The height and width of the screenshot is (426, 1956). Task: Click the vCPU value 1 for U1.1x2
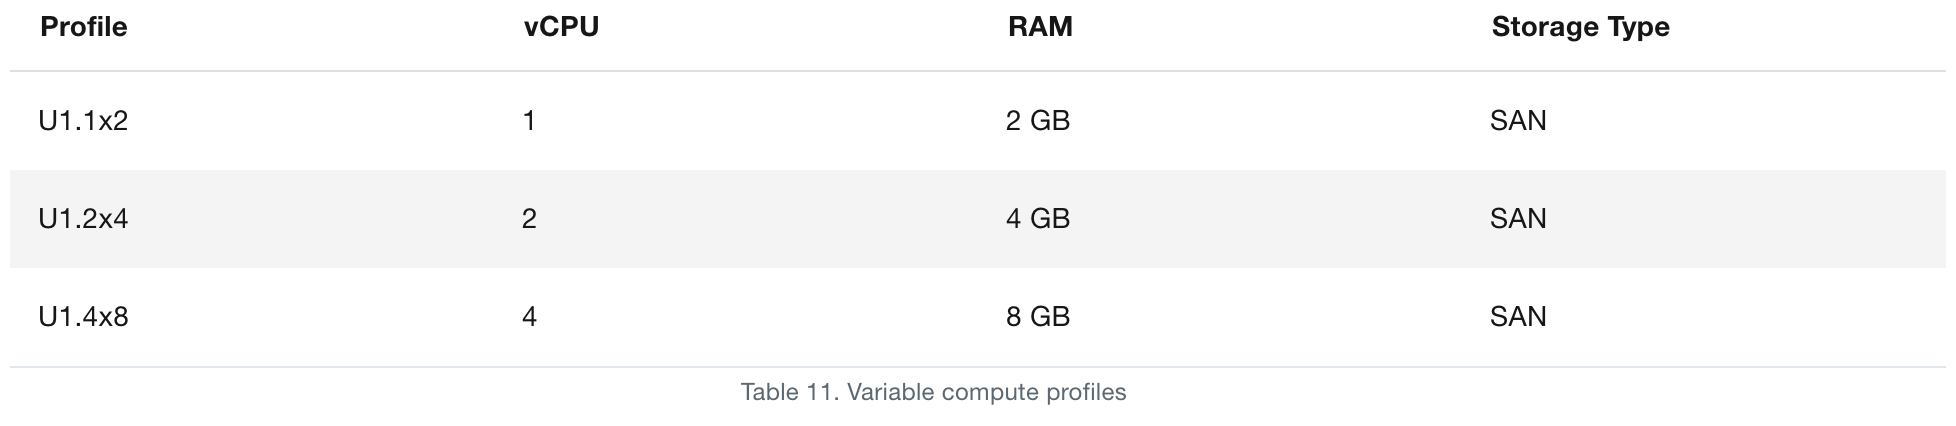pos(529,121)
